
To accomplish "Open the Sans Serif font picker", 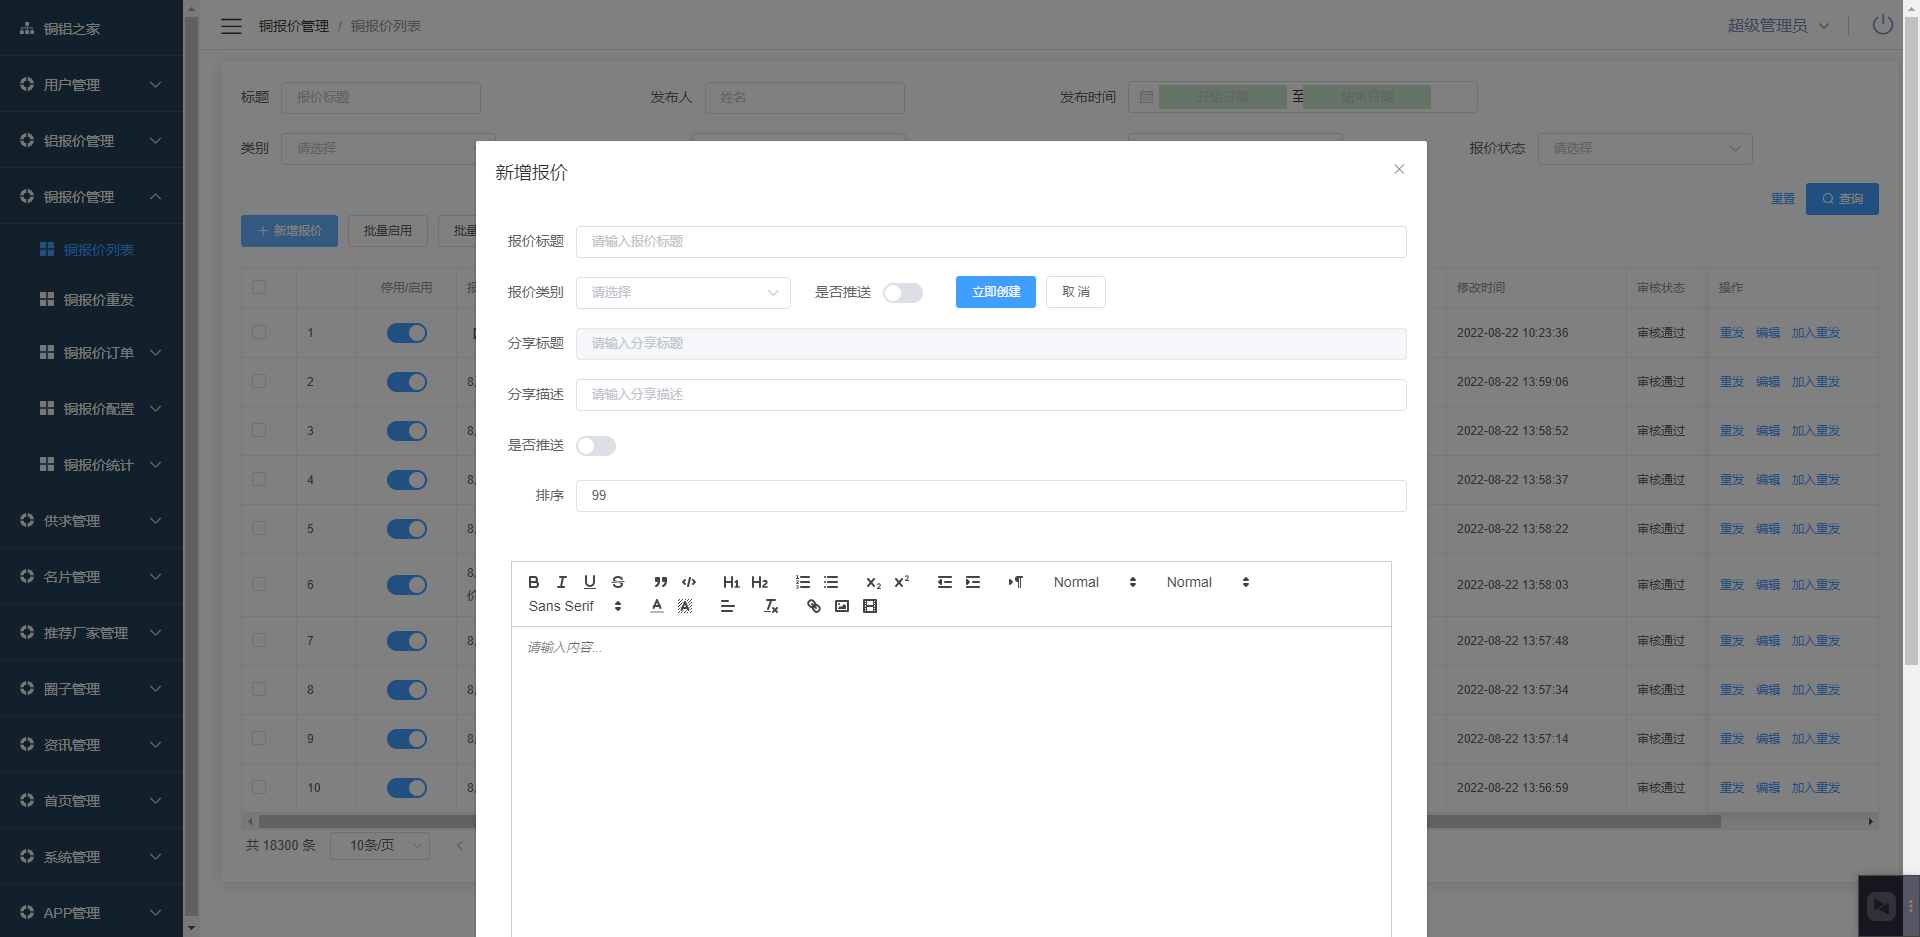I will tap(575, 606).
